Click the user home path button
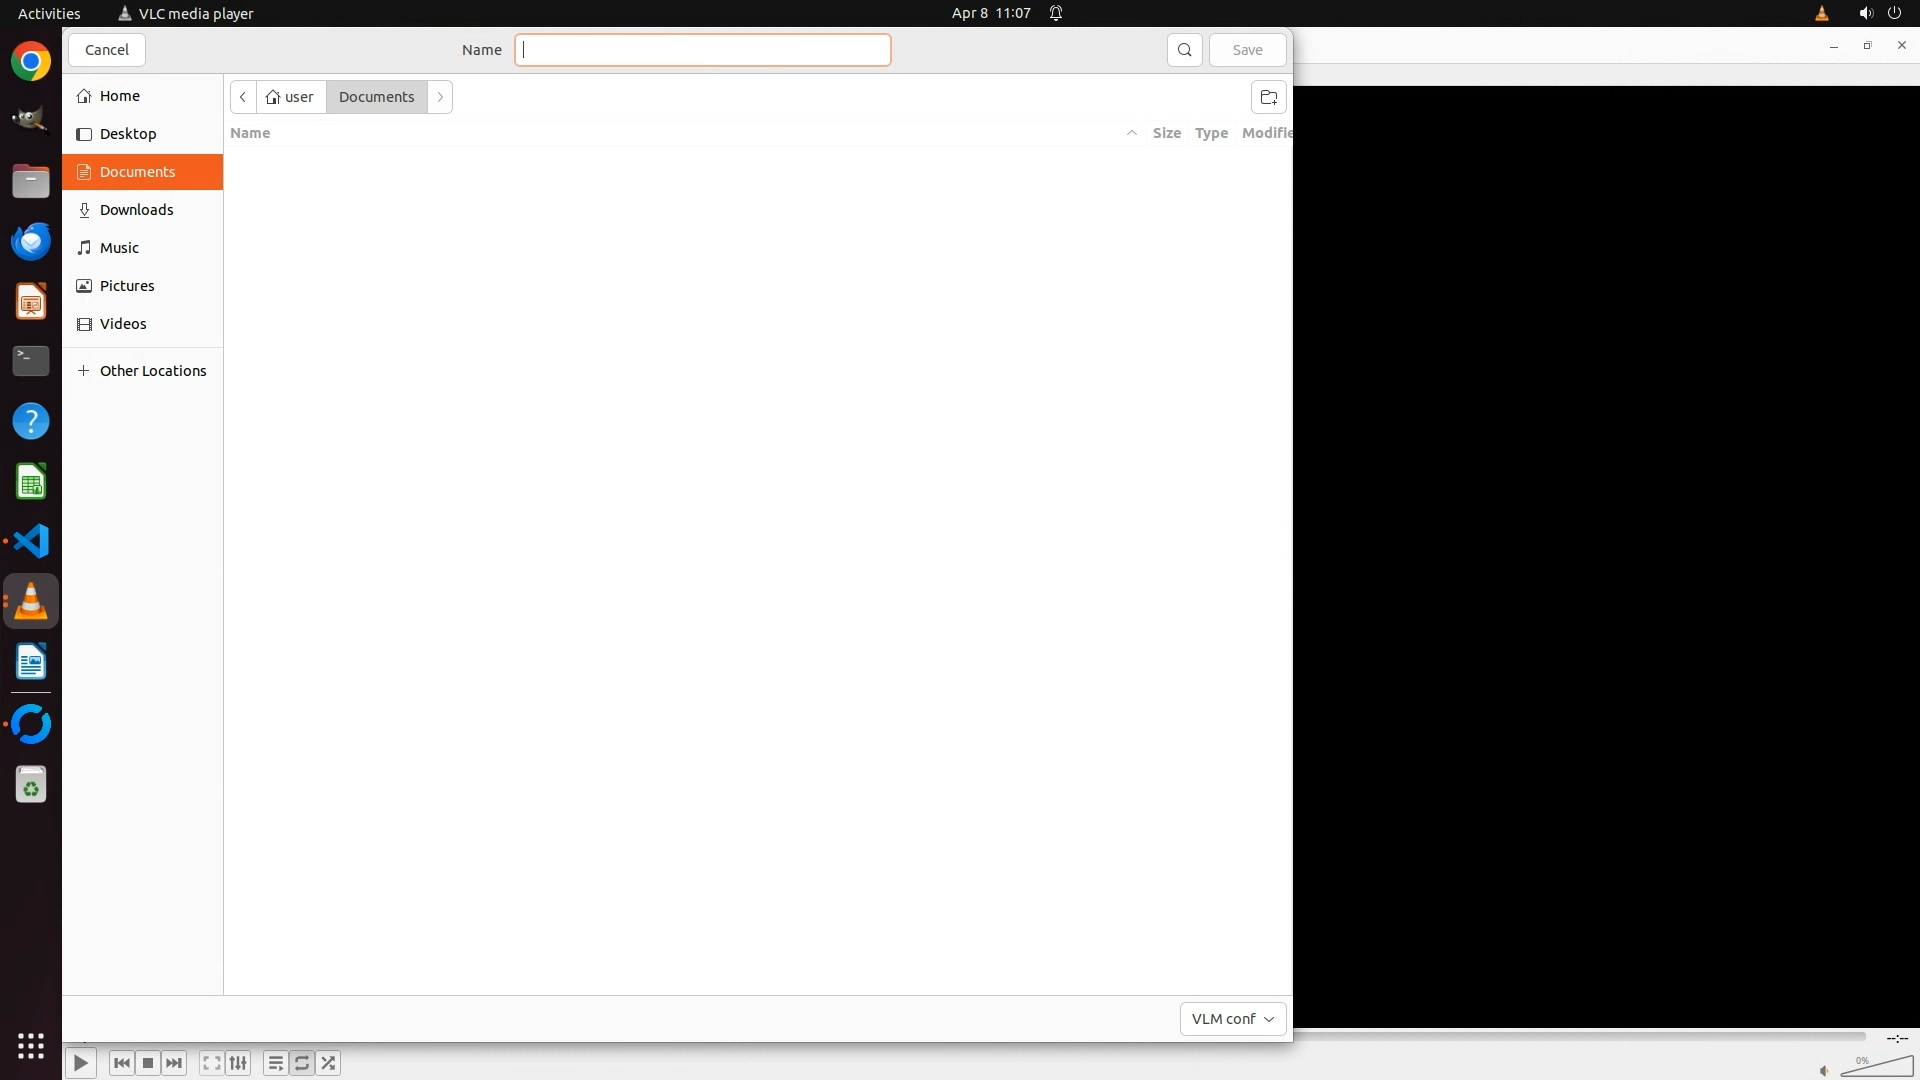1920x1080 pixels. (x=291, y=97)
